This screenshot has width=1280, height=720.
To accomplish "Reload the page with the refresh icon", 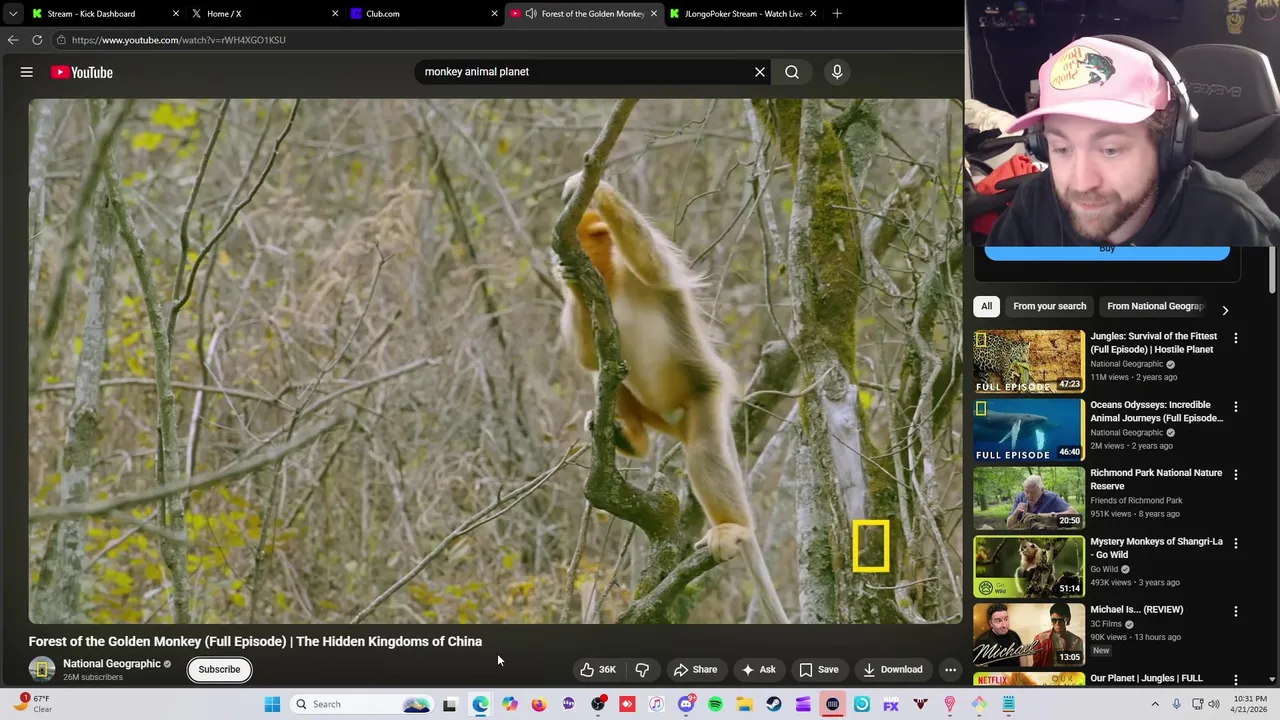I will (x=37, y=40).
